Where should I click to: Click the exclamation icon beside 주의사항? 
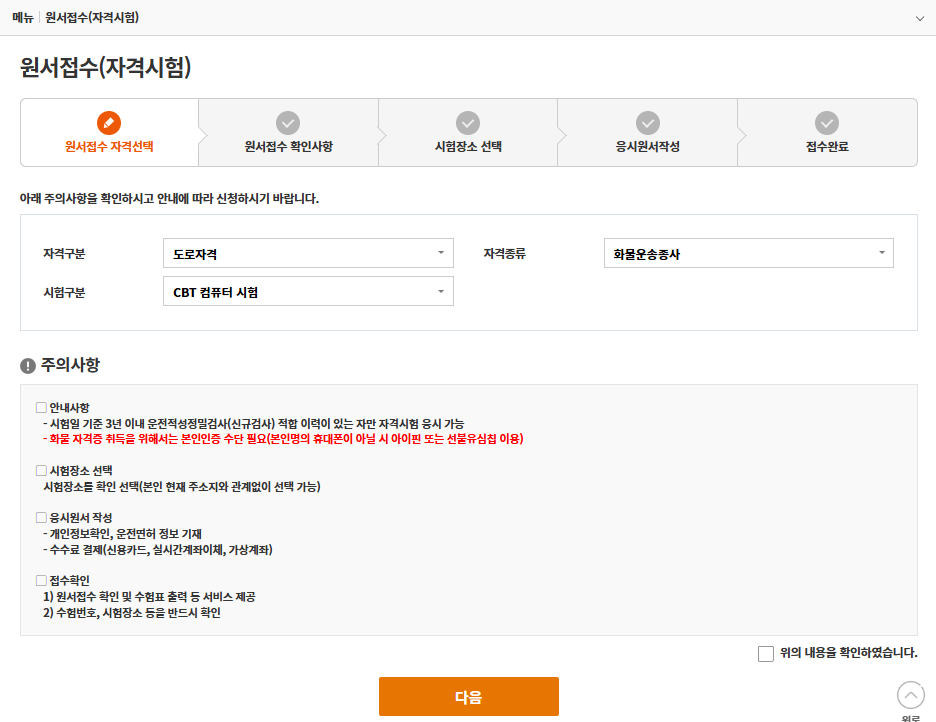pos(28,366)
